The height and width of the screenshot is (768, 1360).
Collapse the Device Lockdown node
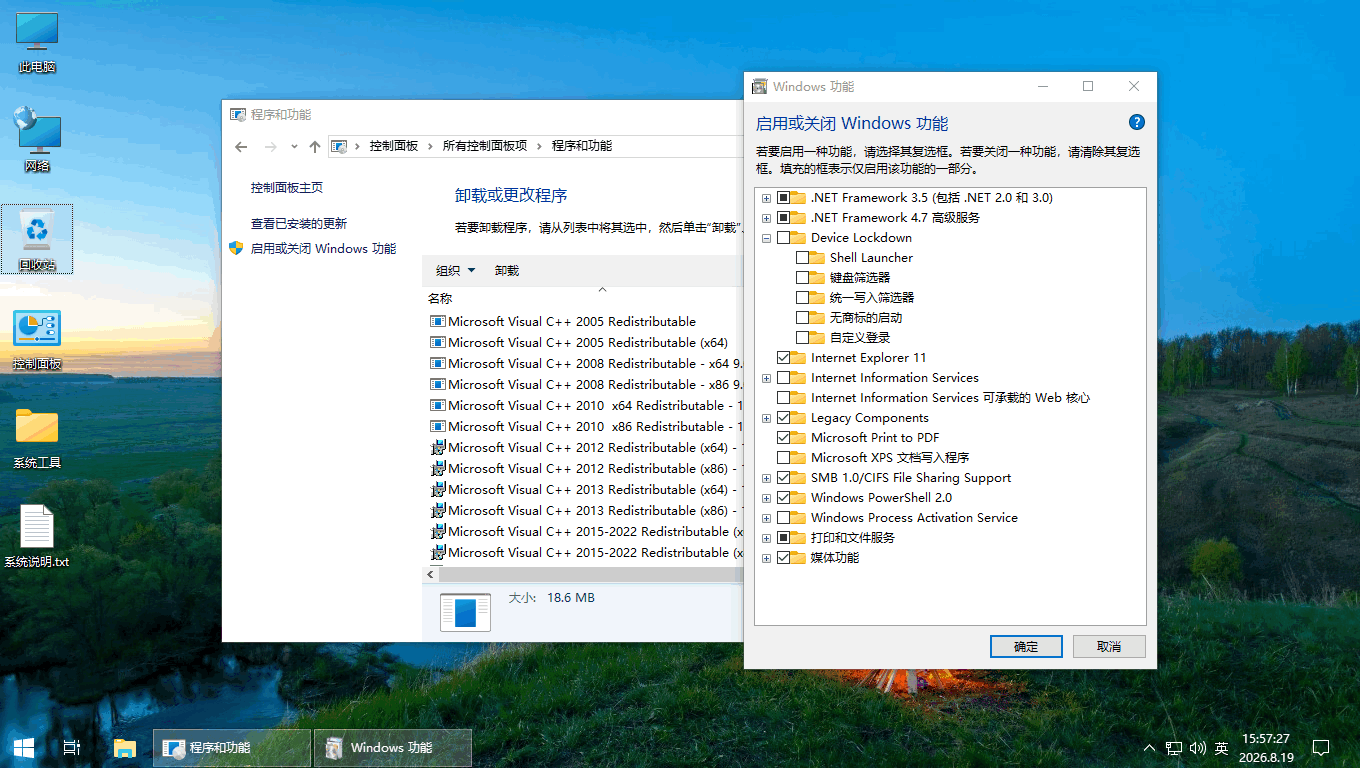pyautogui.click(x=767, y=238)
